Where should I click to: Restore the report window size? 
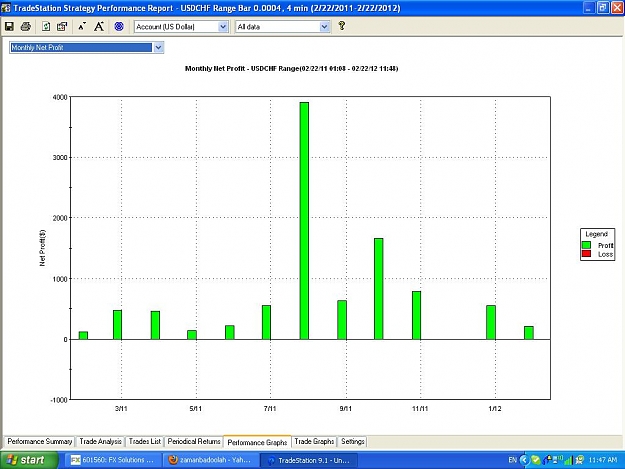click(x=603, y=8)
